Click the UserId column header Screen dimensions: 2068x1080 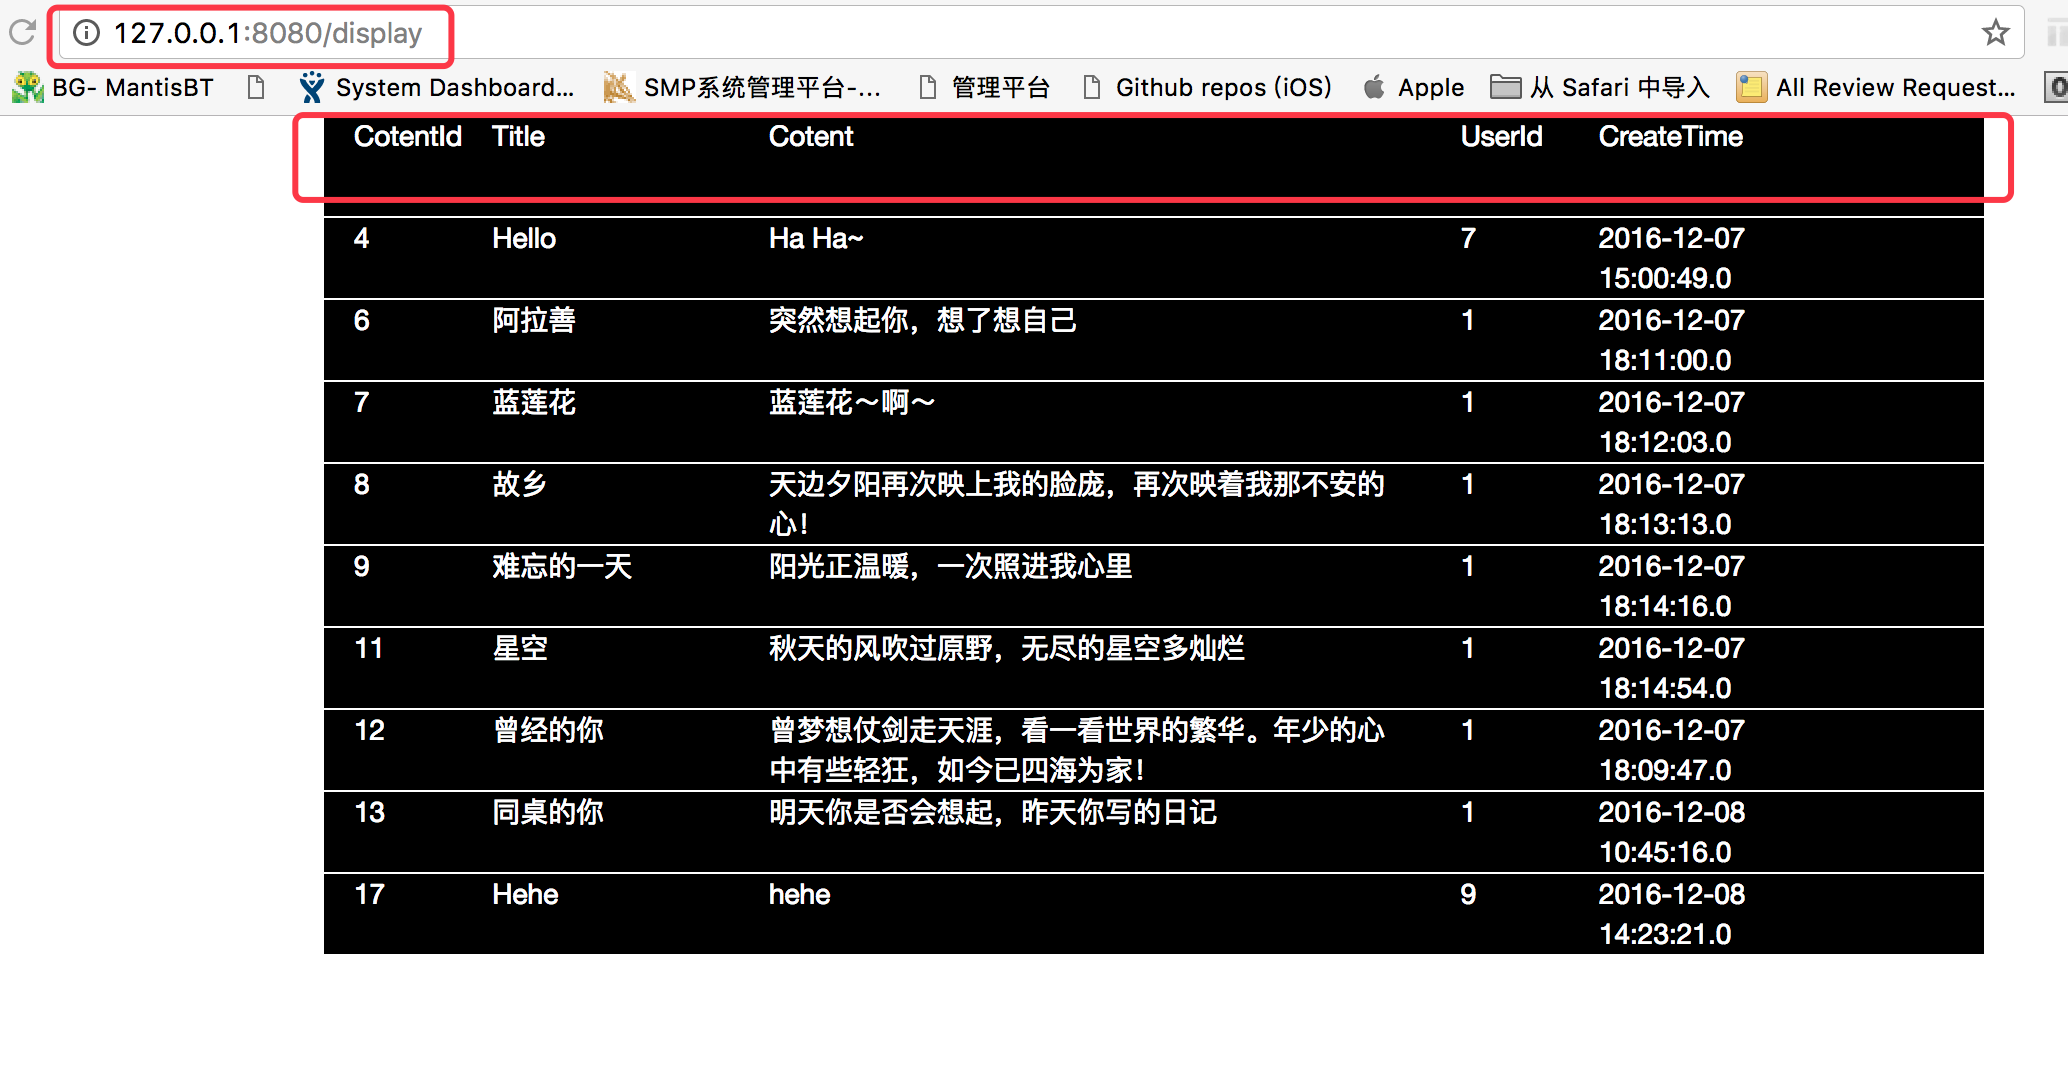pos(1501,136)
